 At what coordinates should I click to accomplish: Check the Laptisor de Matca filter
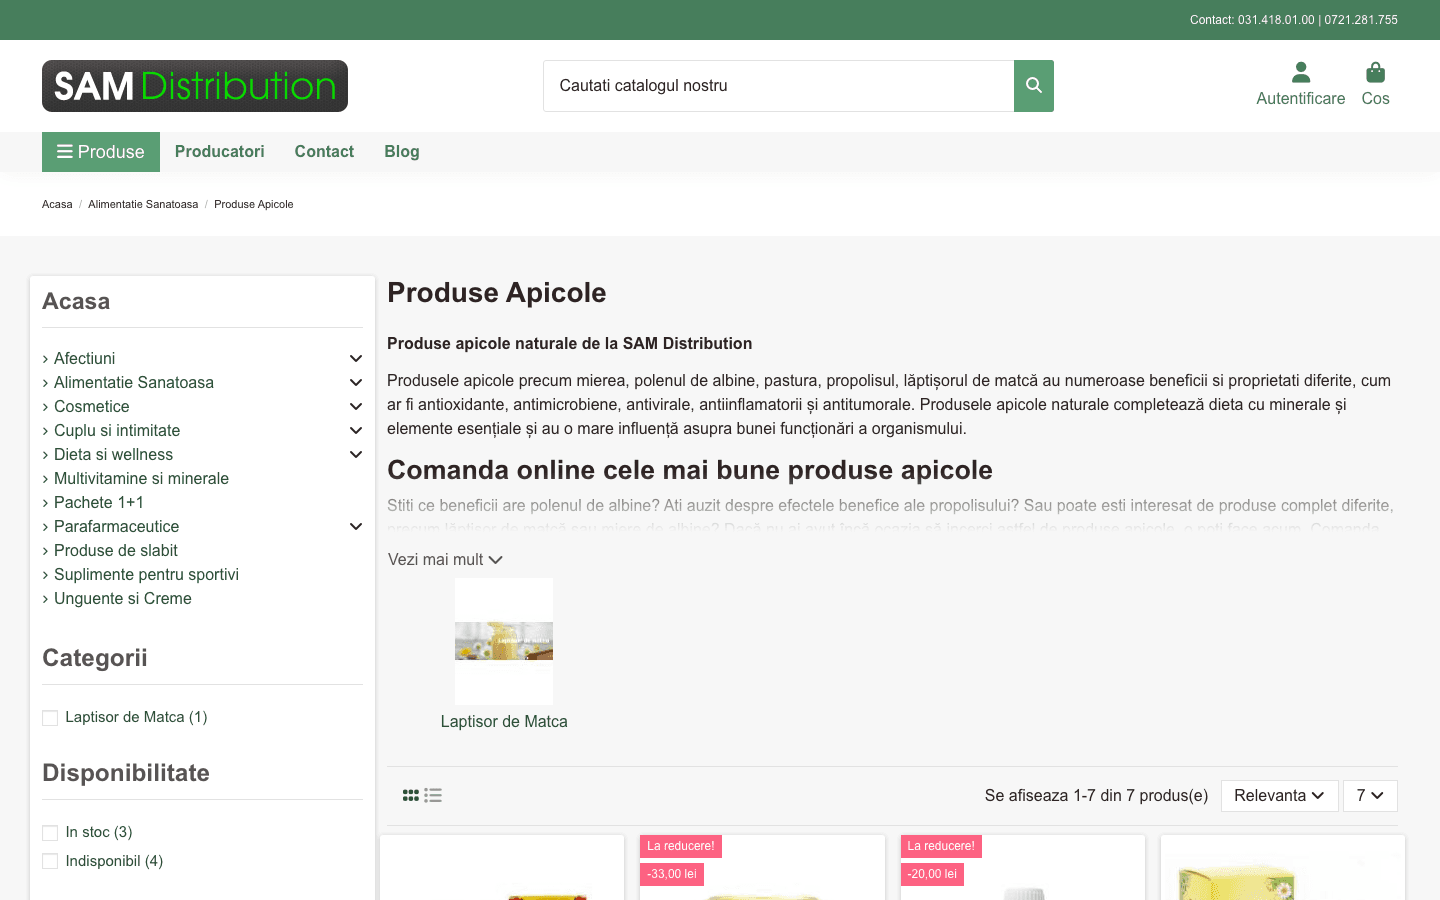click(x=50, y=718)
